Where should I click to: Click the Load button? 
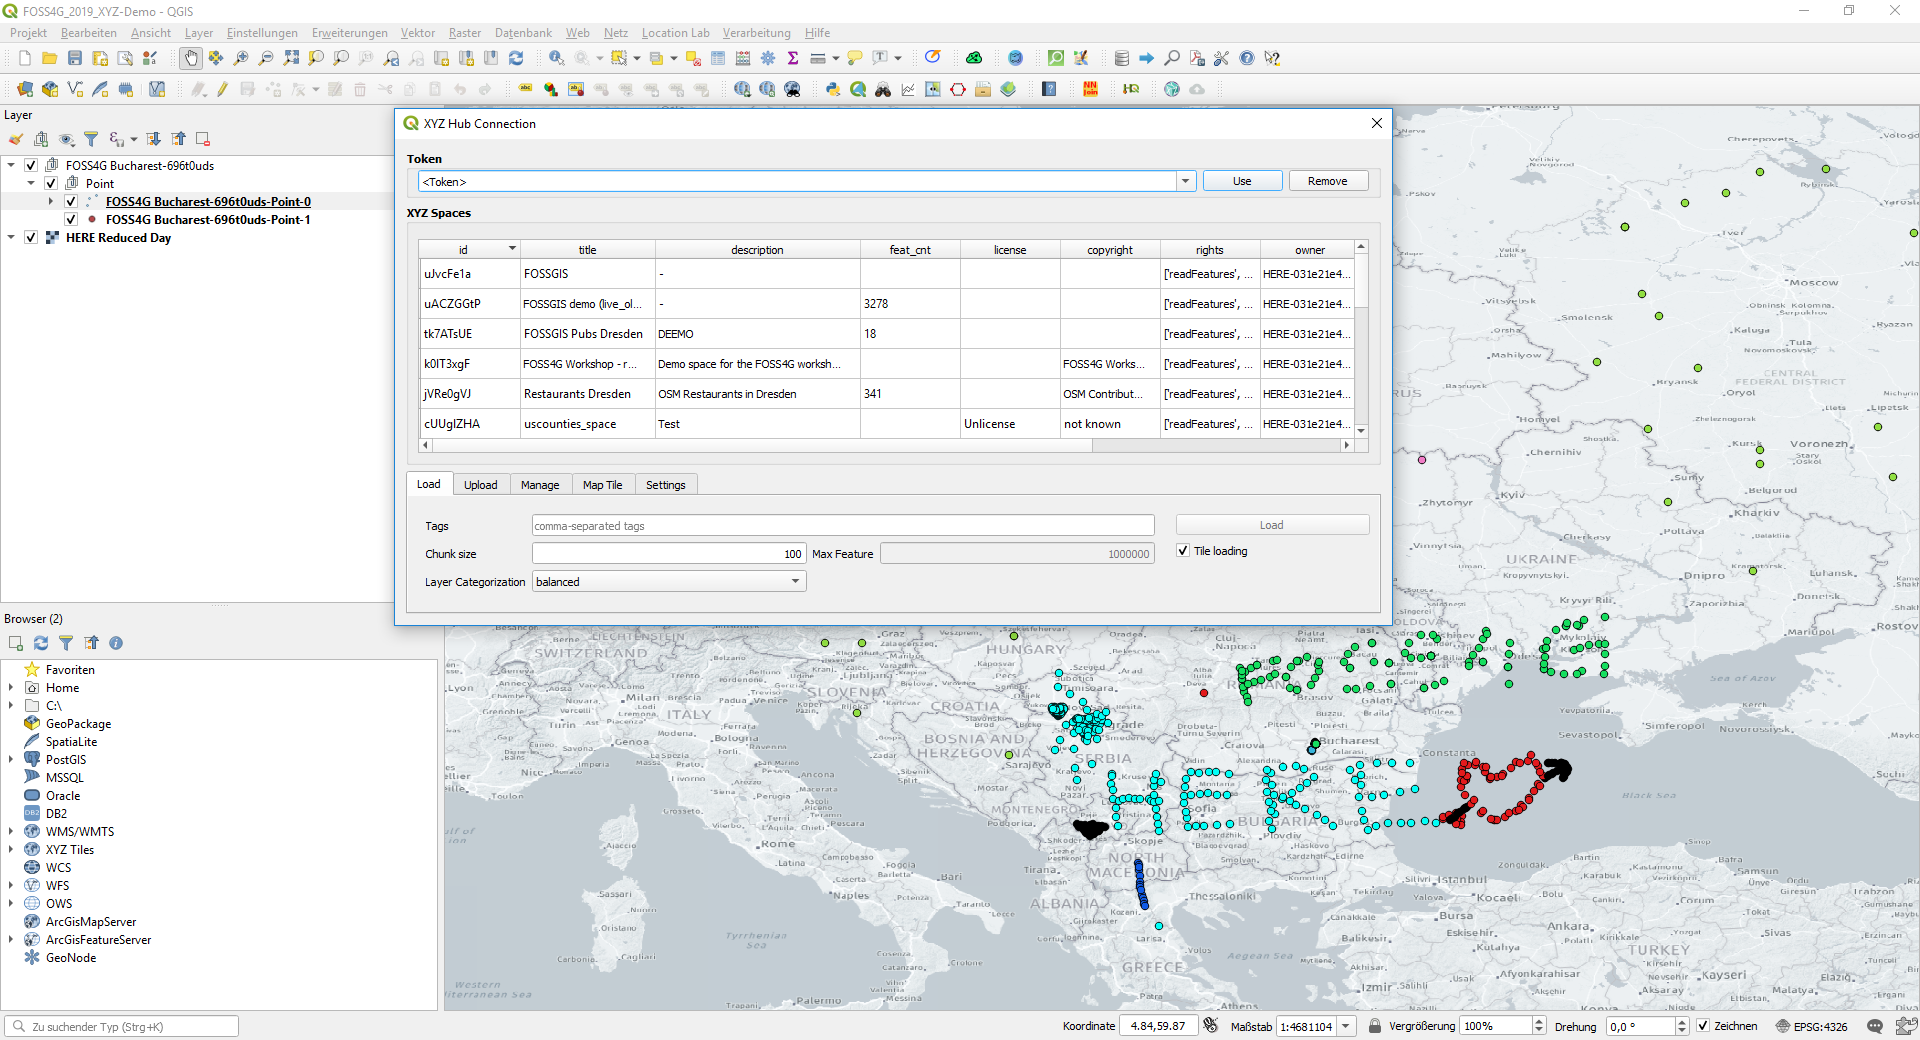1272,525
